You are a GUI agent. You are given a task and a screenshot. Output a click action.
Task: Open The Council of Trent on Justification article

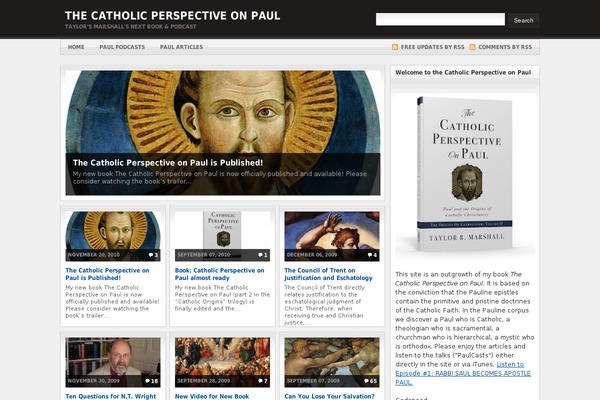(x=328, y=274)
